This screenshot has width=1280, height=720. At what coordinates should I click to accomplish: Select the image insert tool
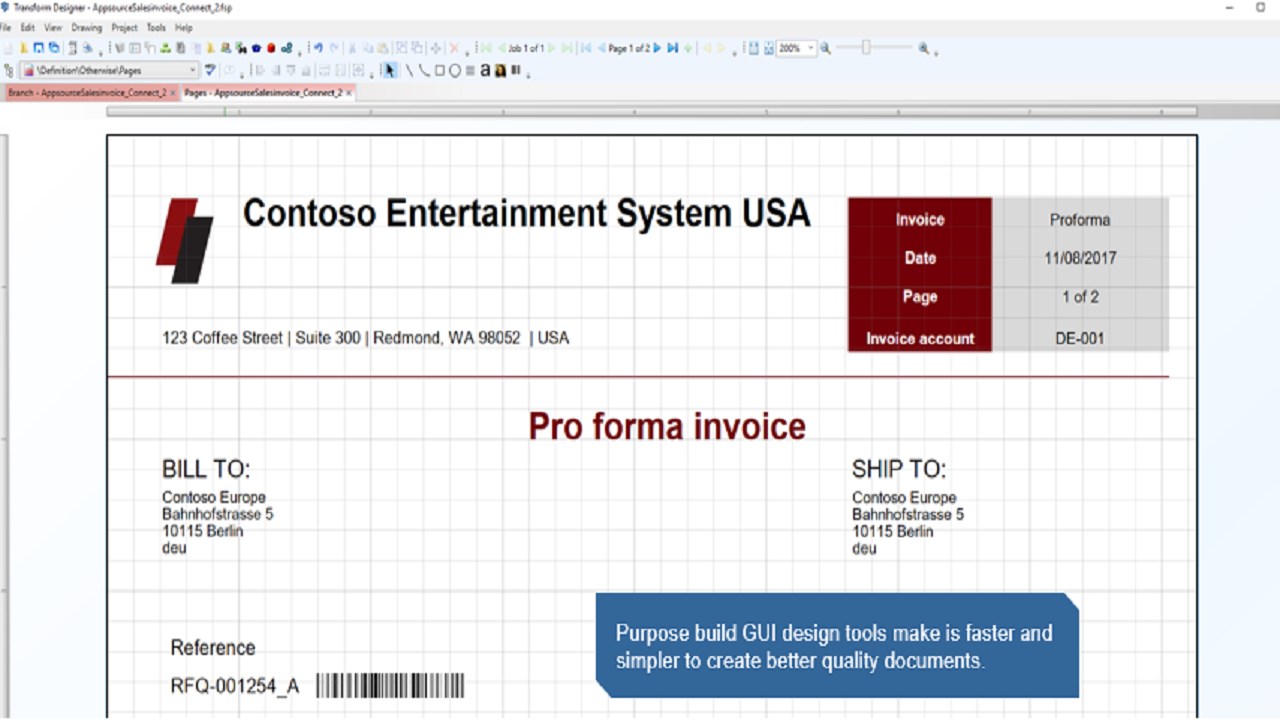click(x=499, y=70)
